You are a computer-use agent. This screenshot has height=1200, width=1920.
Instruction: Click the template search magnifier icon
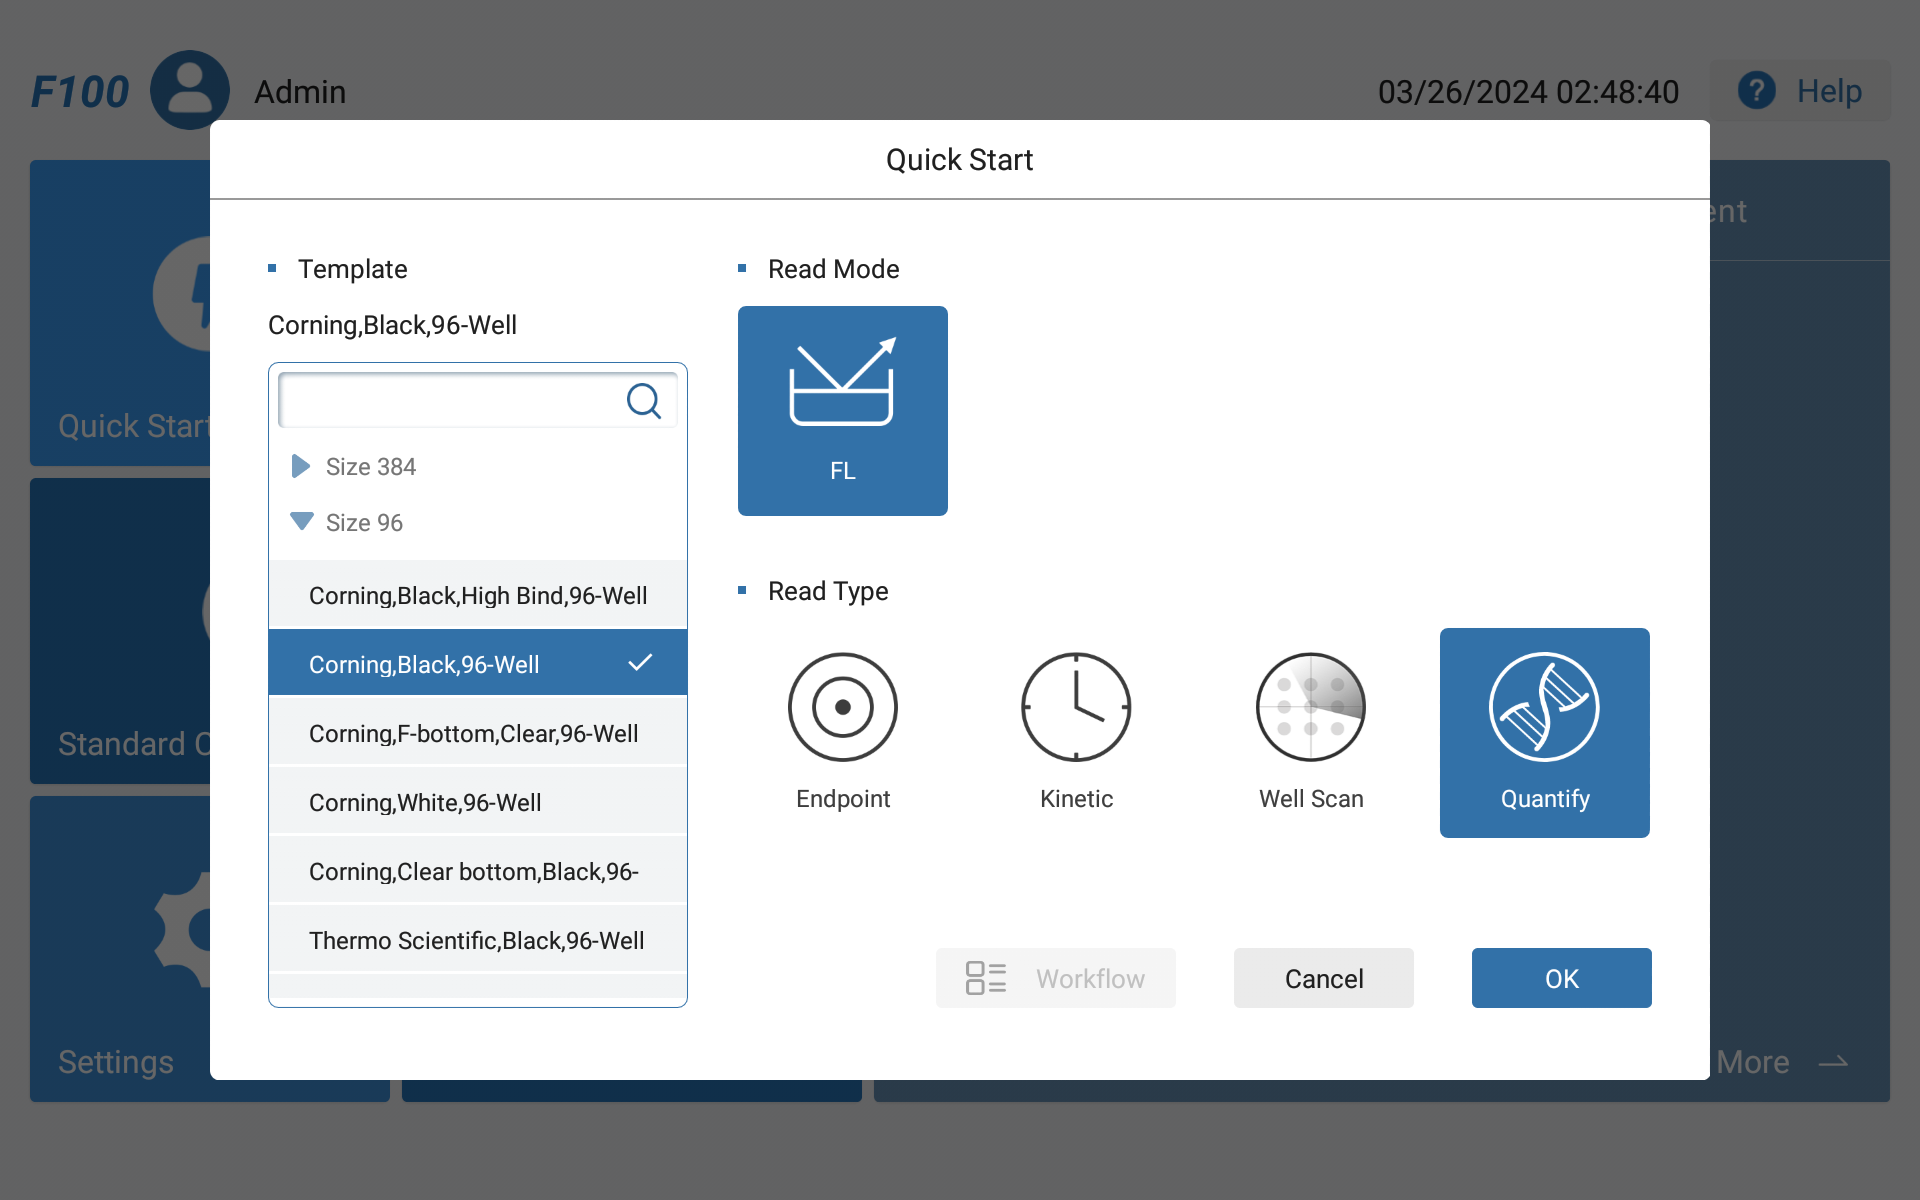(x=644, y=401)
